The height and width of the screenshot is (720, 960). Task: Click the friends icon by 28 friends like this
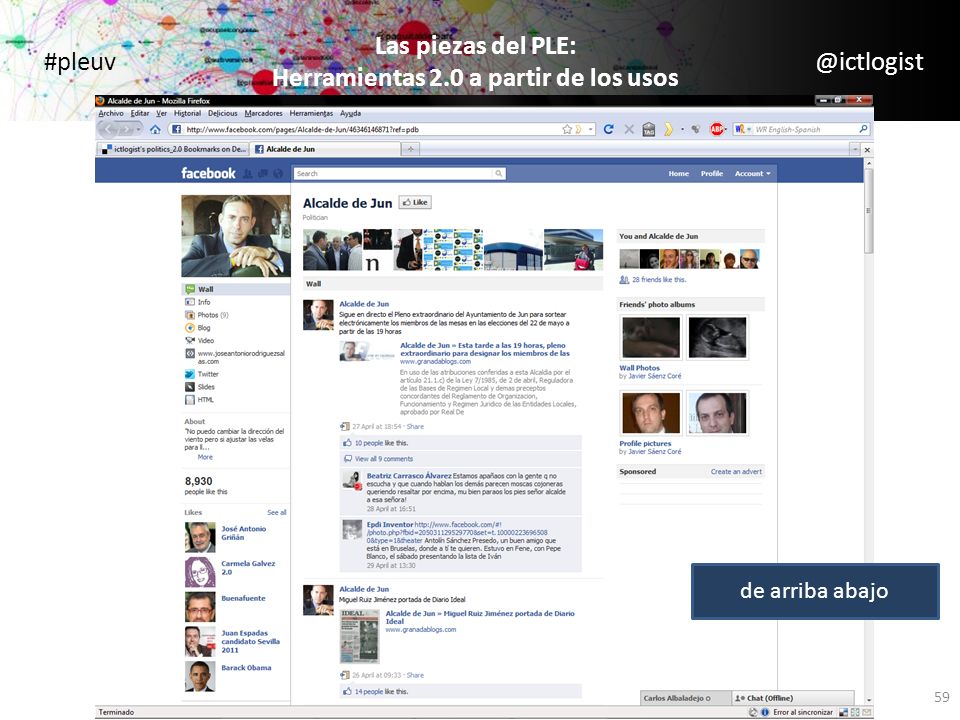point(624,280)
